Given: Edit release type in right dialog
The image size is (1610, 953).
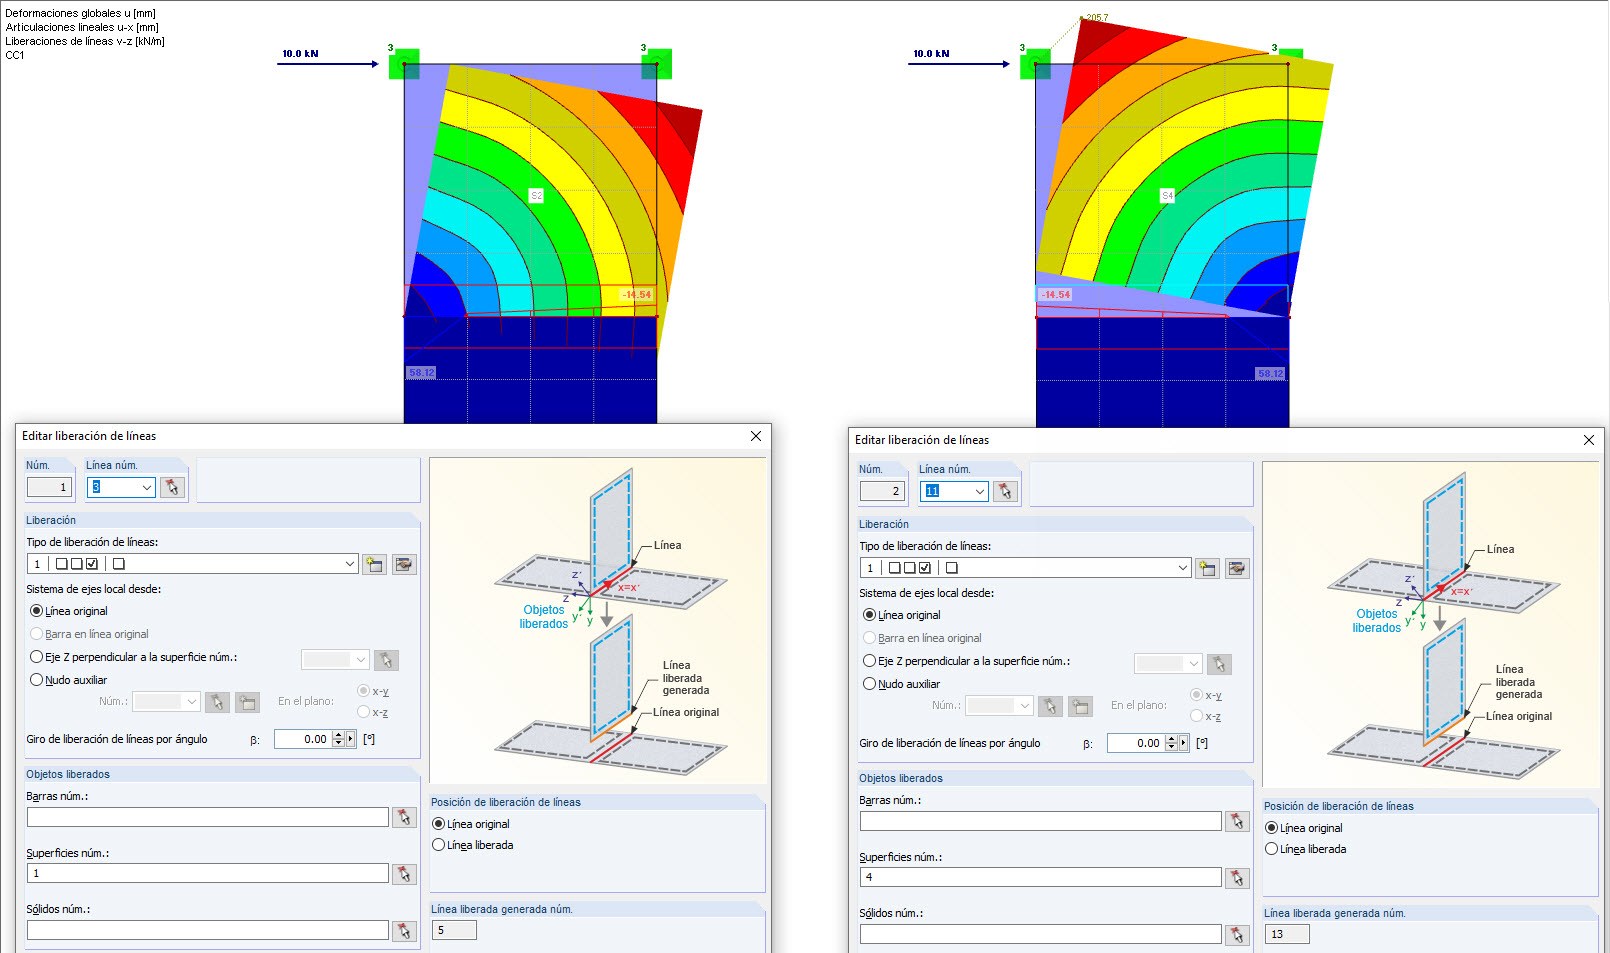Looking at the screenshot, I should (1237, 568).
